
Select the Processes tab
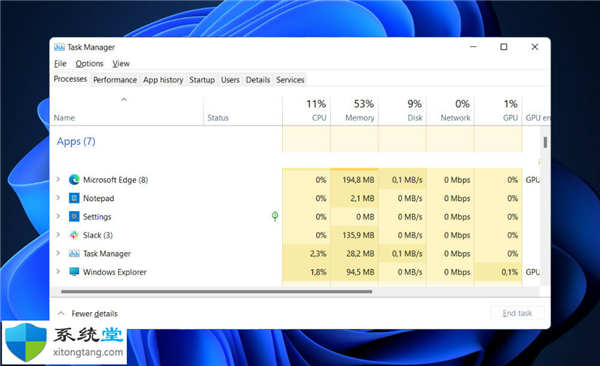coord(70,79)
